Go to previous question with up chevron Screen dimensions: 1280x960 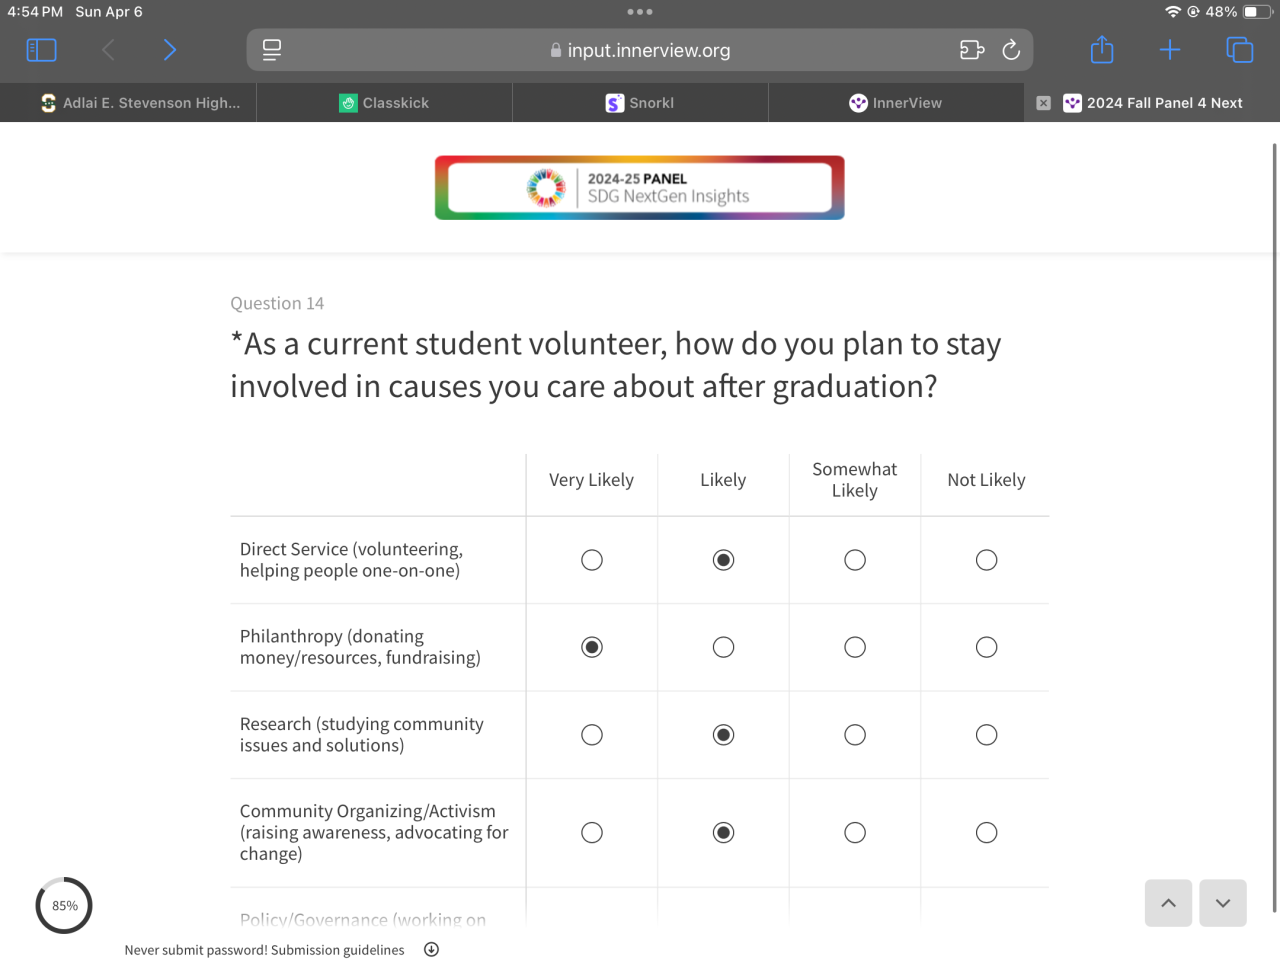point(1168,903)
